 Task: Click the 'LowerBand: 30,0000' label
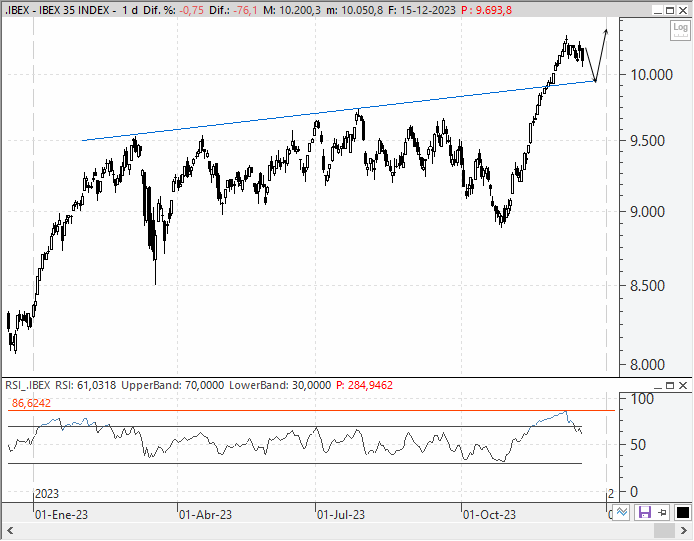pos(280,385)
